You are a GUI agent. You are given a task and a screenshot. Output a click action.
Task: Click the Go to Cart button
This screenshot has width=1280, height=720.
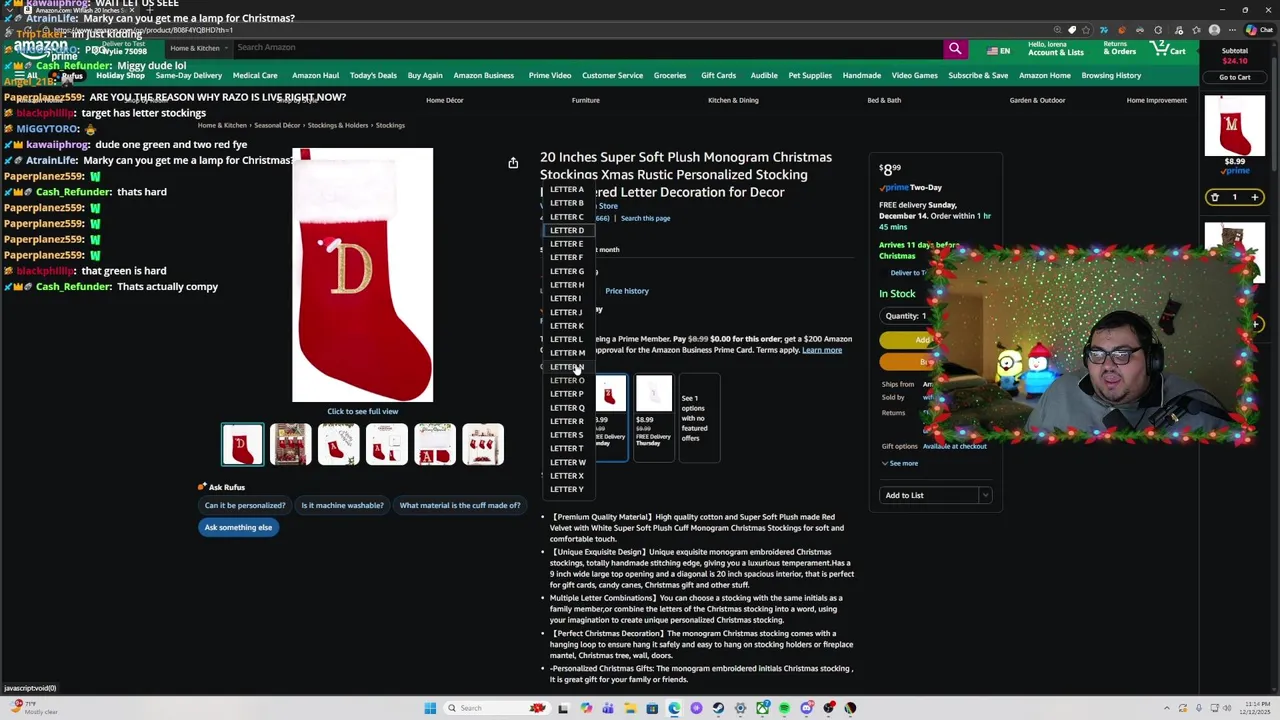(1234, 77)
